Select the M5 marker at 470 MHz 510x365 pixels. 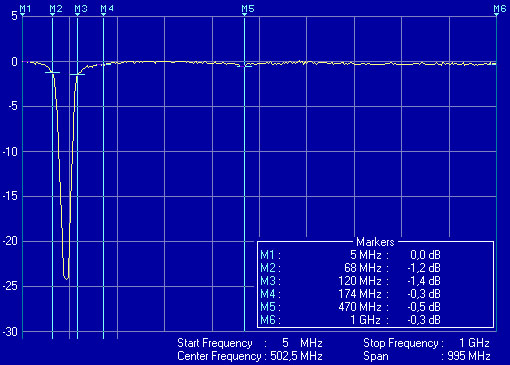coord(248,9)
